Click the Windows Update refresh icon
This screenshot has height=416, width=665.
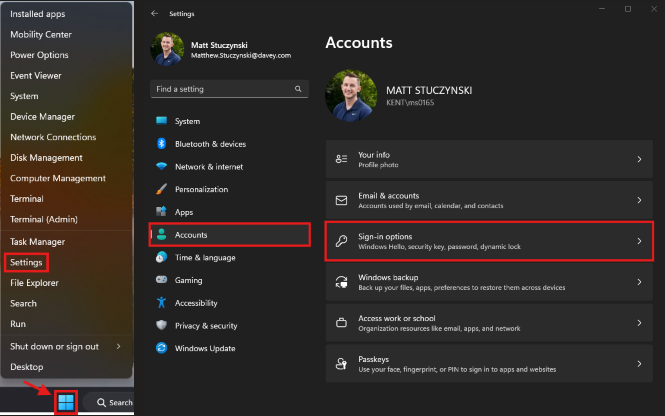tap(162, 348)
